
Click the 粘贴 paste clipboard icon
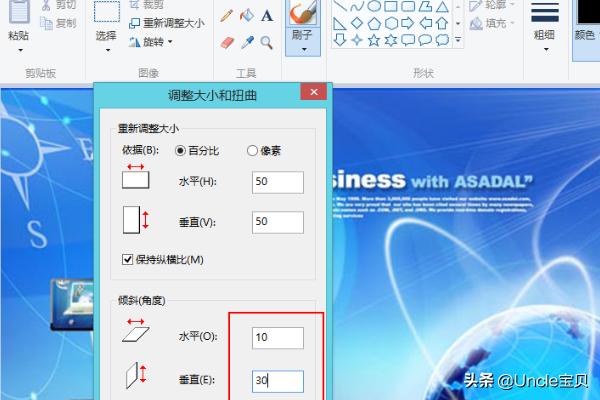[x=20, y=12]
